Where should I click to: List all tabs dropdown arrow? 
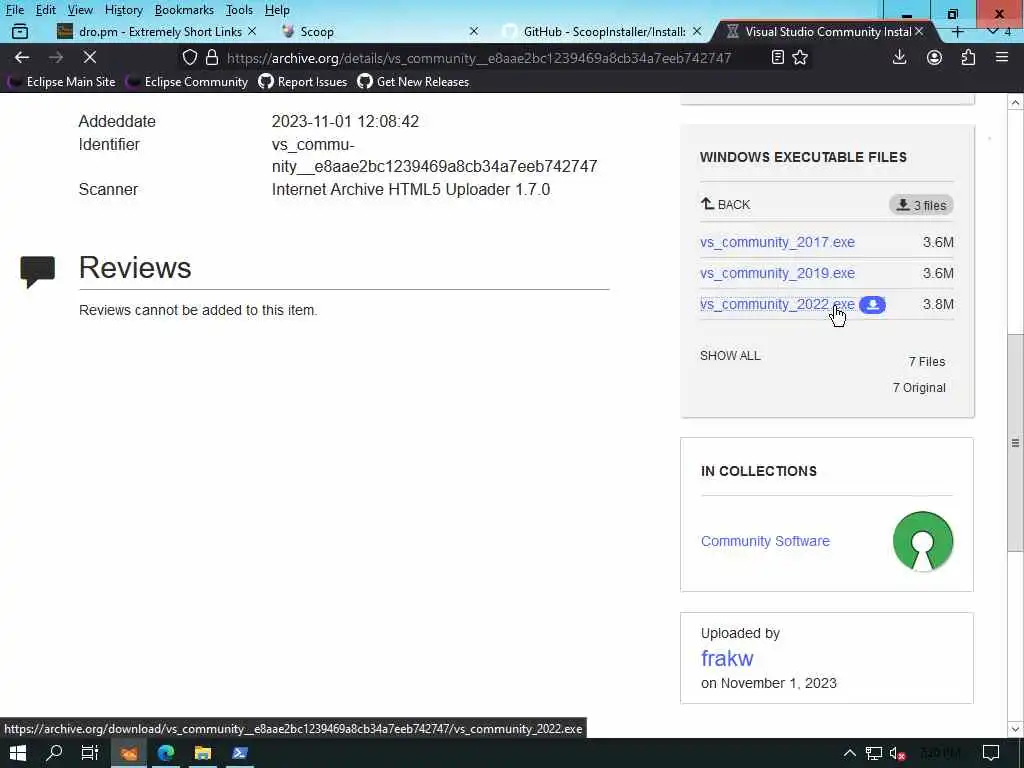[x=993, y=31]
